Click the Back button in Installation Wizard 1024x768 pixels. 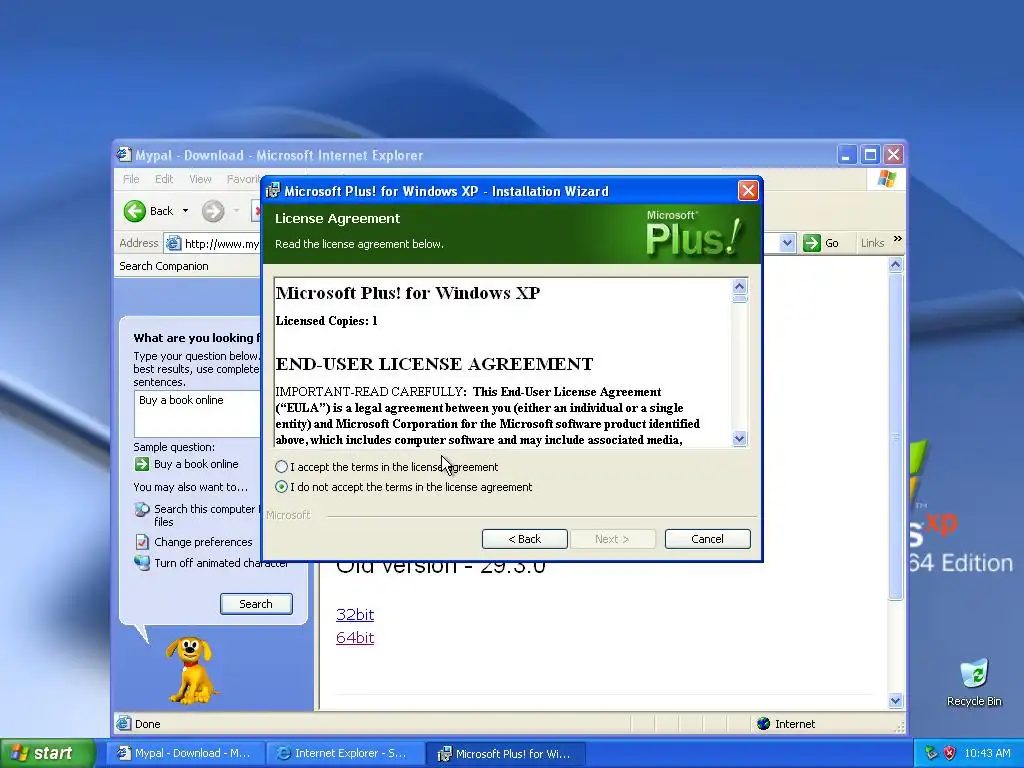524,539
